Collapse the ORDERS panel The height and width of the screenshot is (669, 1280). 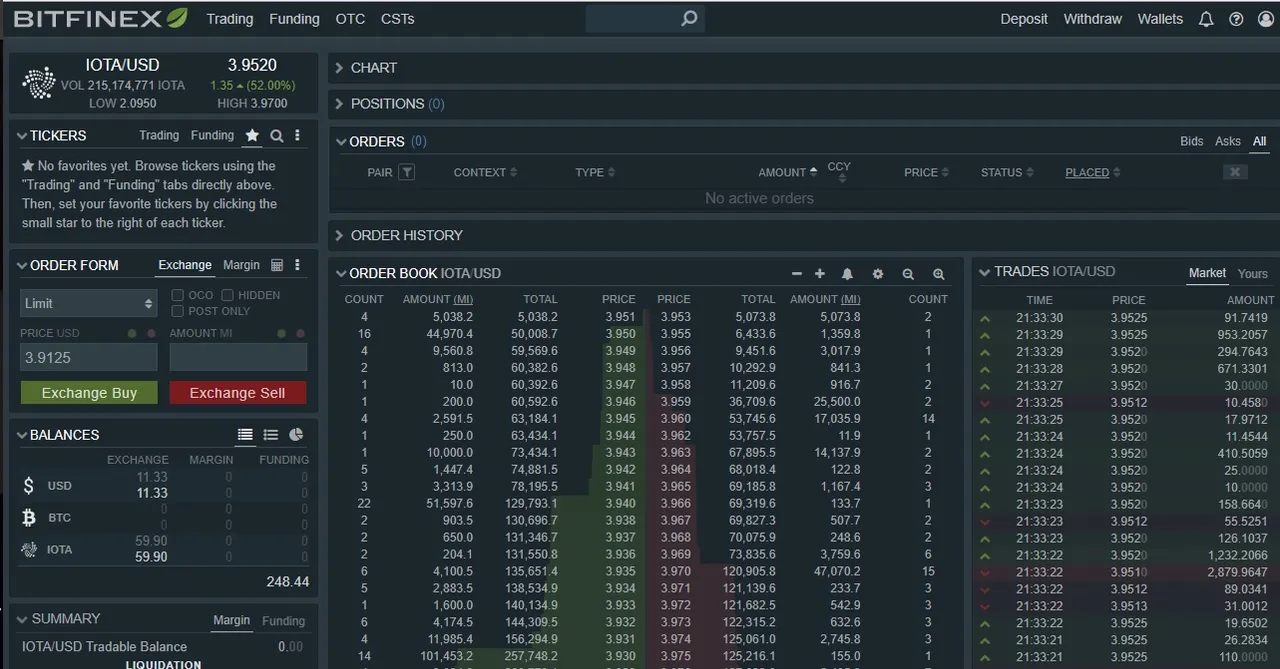pos(341,142)
